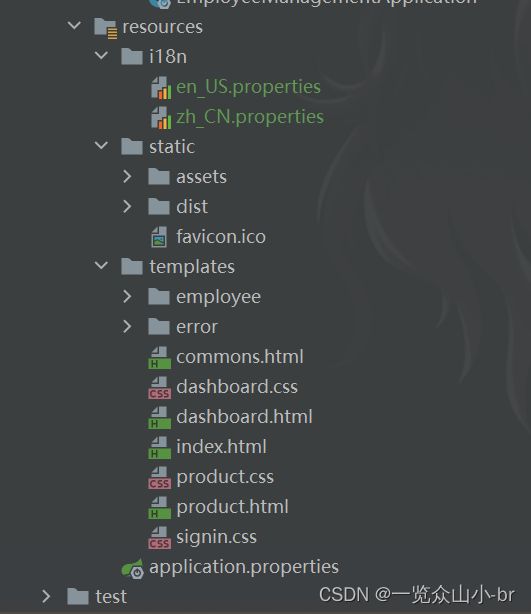
Task: Expand the dist folder
Action: pos(127,206)
